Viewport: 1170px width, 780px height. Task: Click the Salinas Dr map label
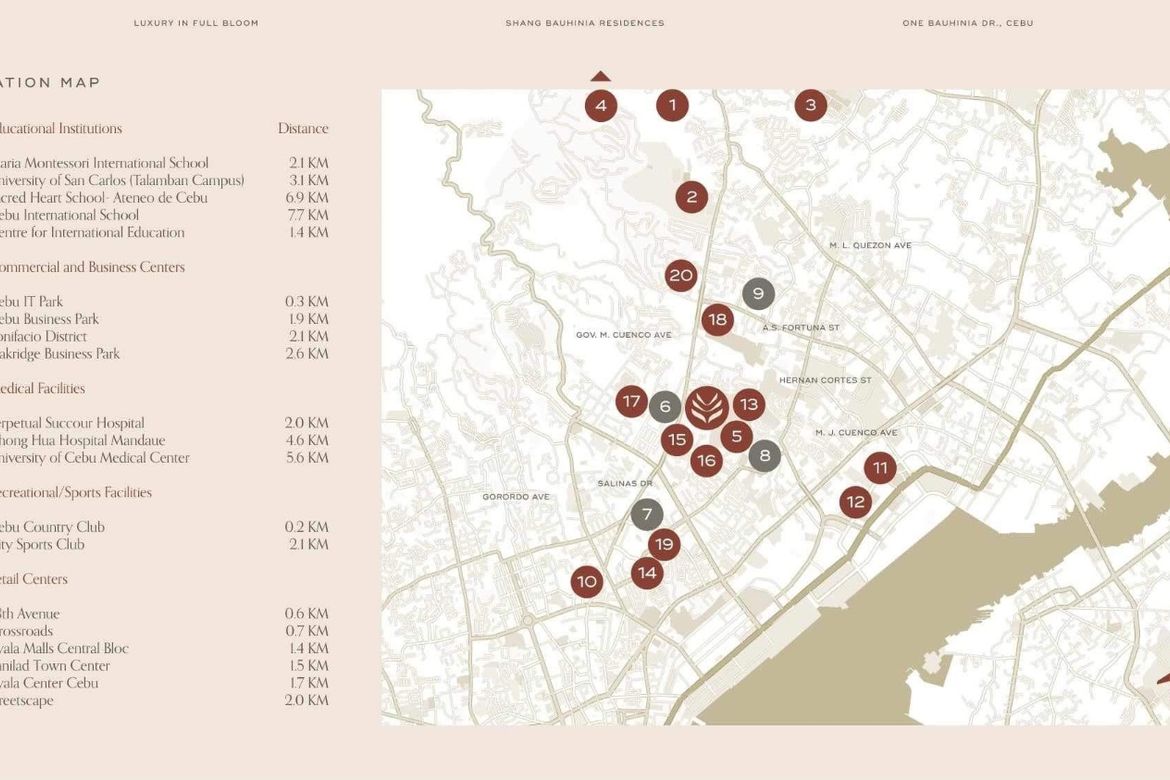(x=625, y=484)
